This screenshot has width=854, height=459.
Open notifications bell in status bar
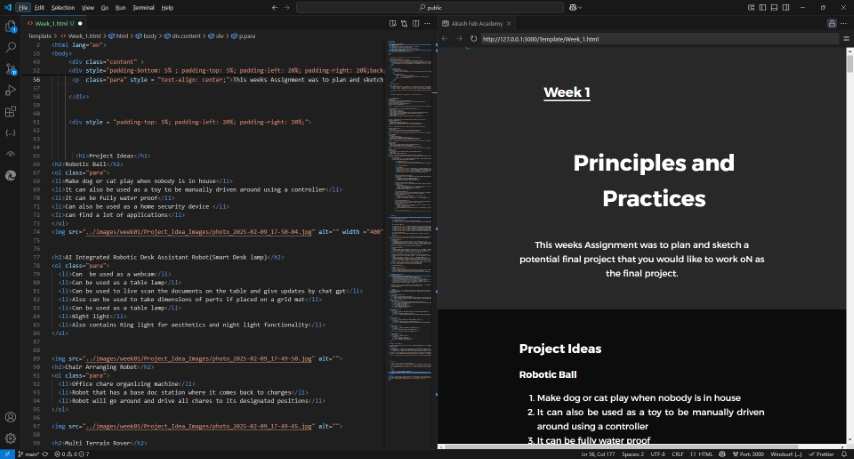click(x=844, y=454)
